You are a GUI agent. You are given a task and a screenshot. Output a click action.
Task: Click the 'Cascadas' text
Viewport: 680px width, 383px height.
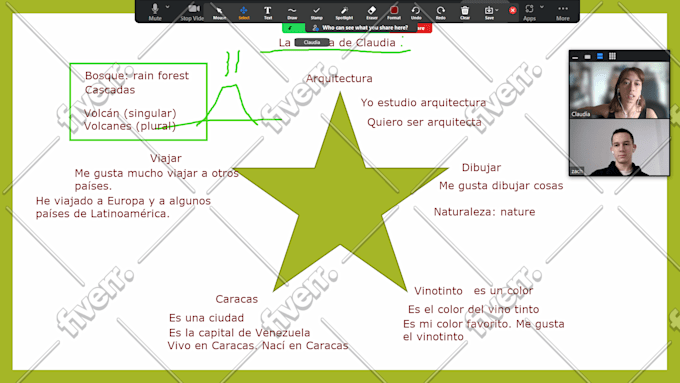(110, 90)
